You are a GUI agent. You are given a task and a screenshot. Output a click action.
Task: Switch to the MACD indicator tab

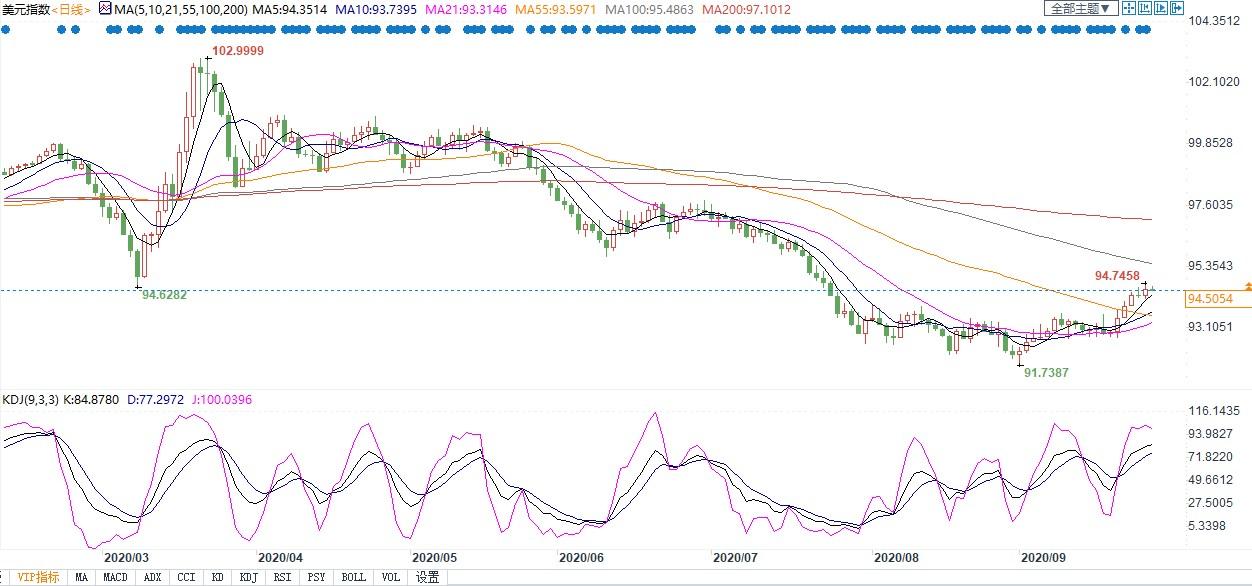coord(116,577)
